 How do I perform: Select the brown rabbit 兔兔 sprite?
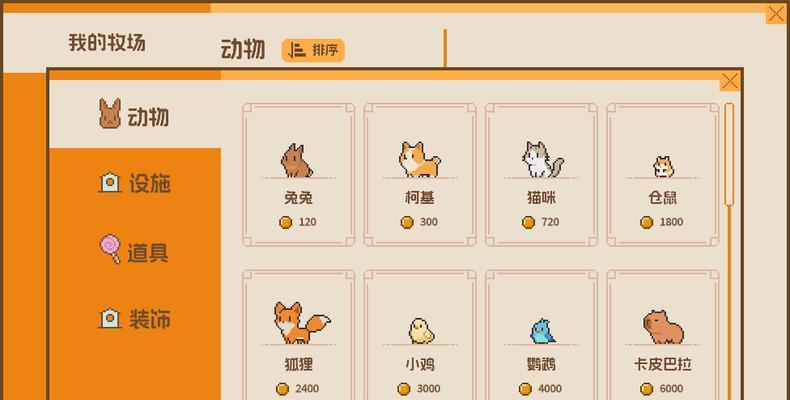296,161
